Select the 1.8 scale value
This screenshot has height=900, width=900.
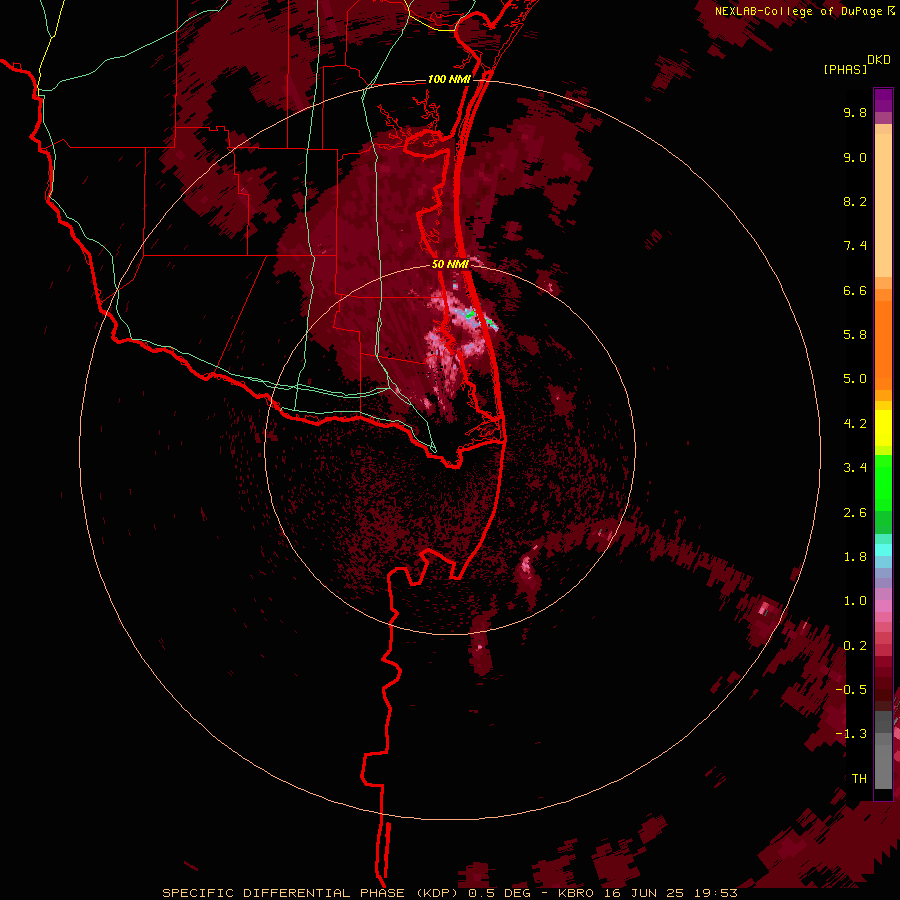click(x=855, y=557)
